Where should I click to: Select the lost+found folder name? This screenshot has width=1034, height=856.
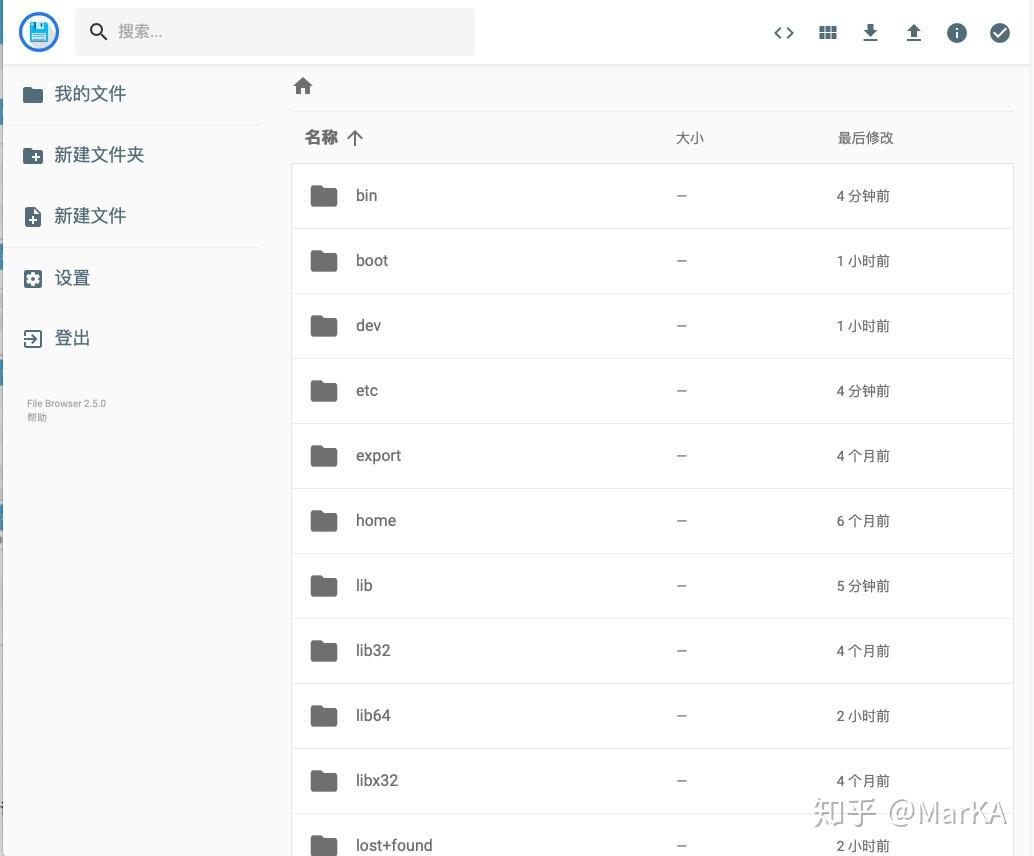(x=394, y=845)
